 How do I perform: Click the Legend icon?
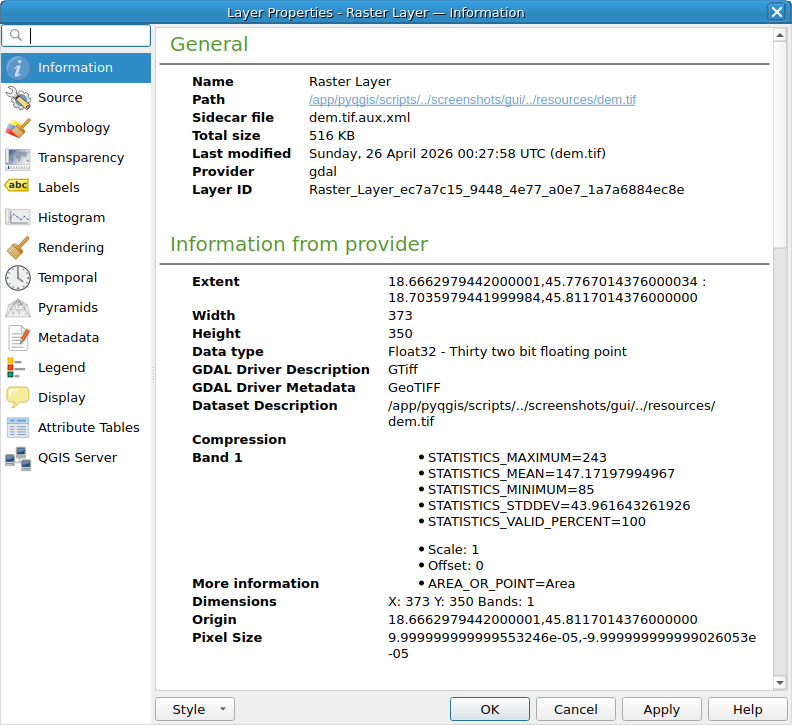pos(16,368)
